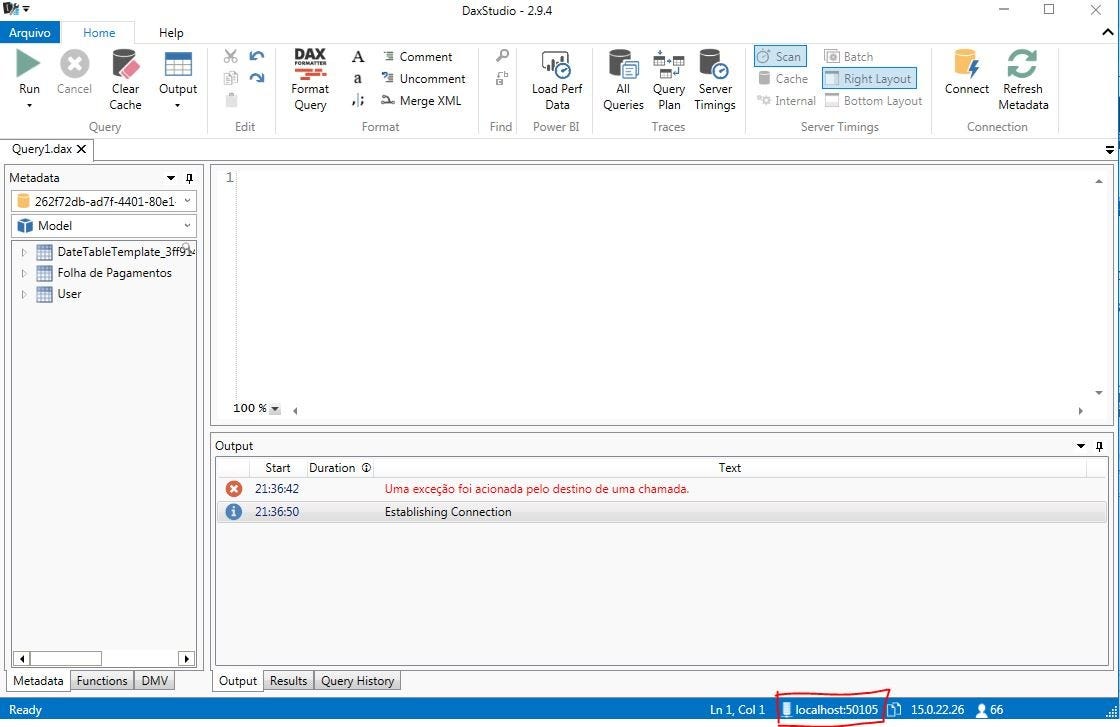Start the All Queries trace
This screenshot has width=1120, height=727.
tap(623, 80)
